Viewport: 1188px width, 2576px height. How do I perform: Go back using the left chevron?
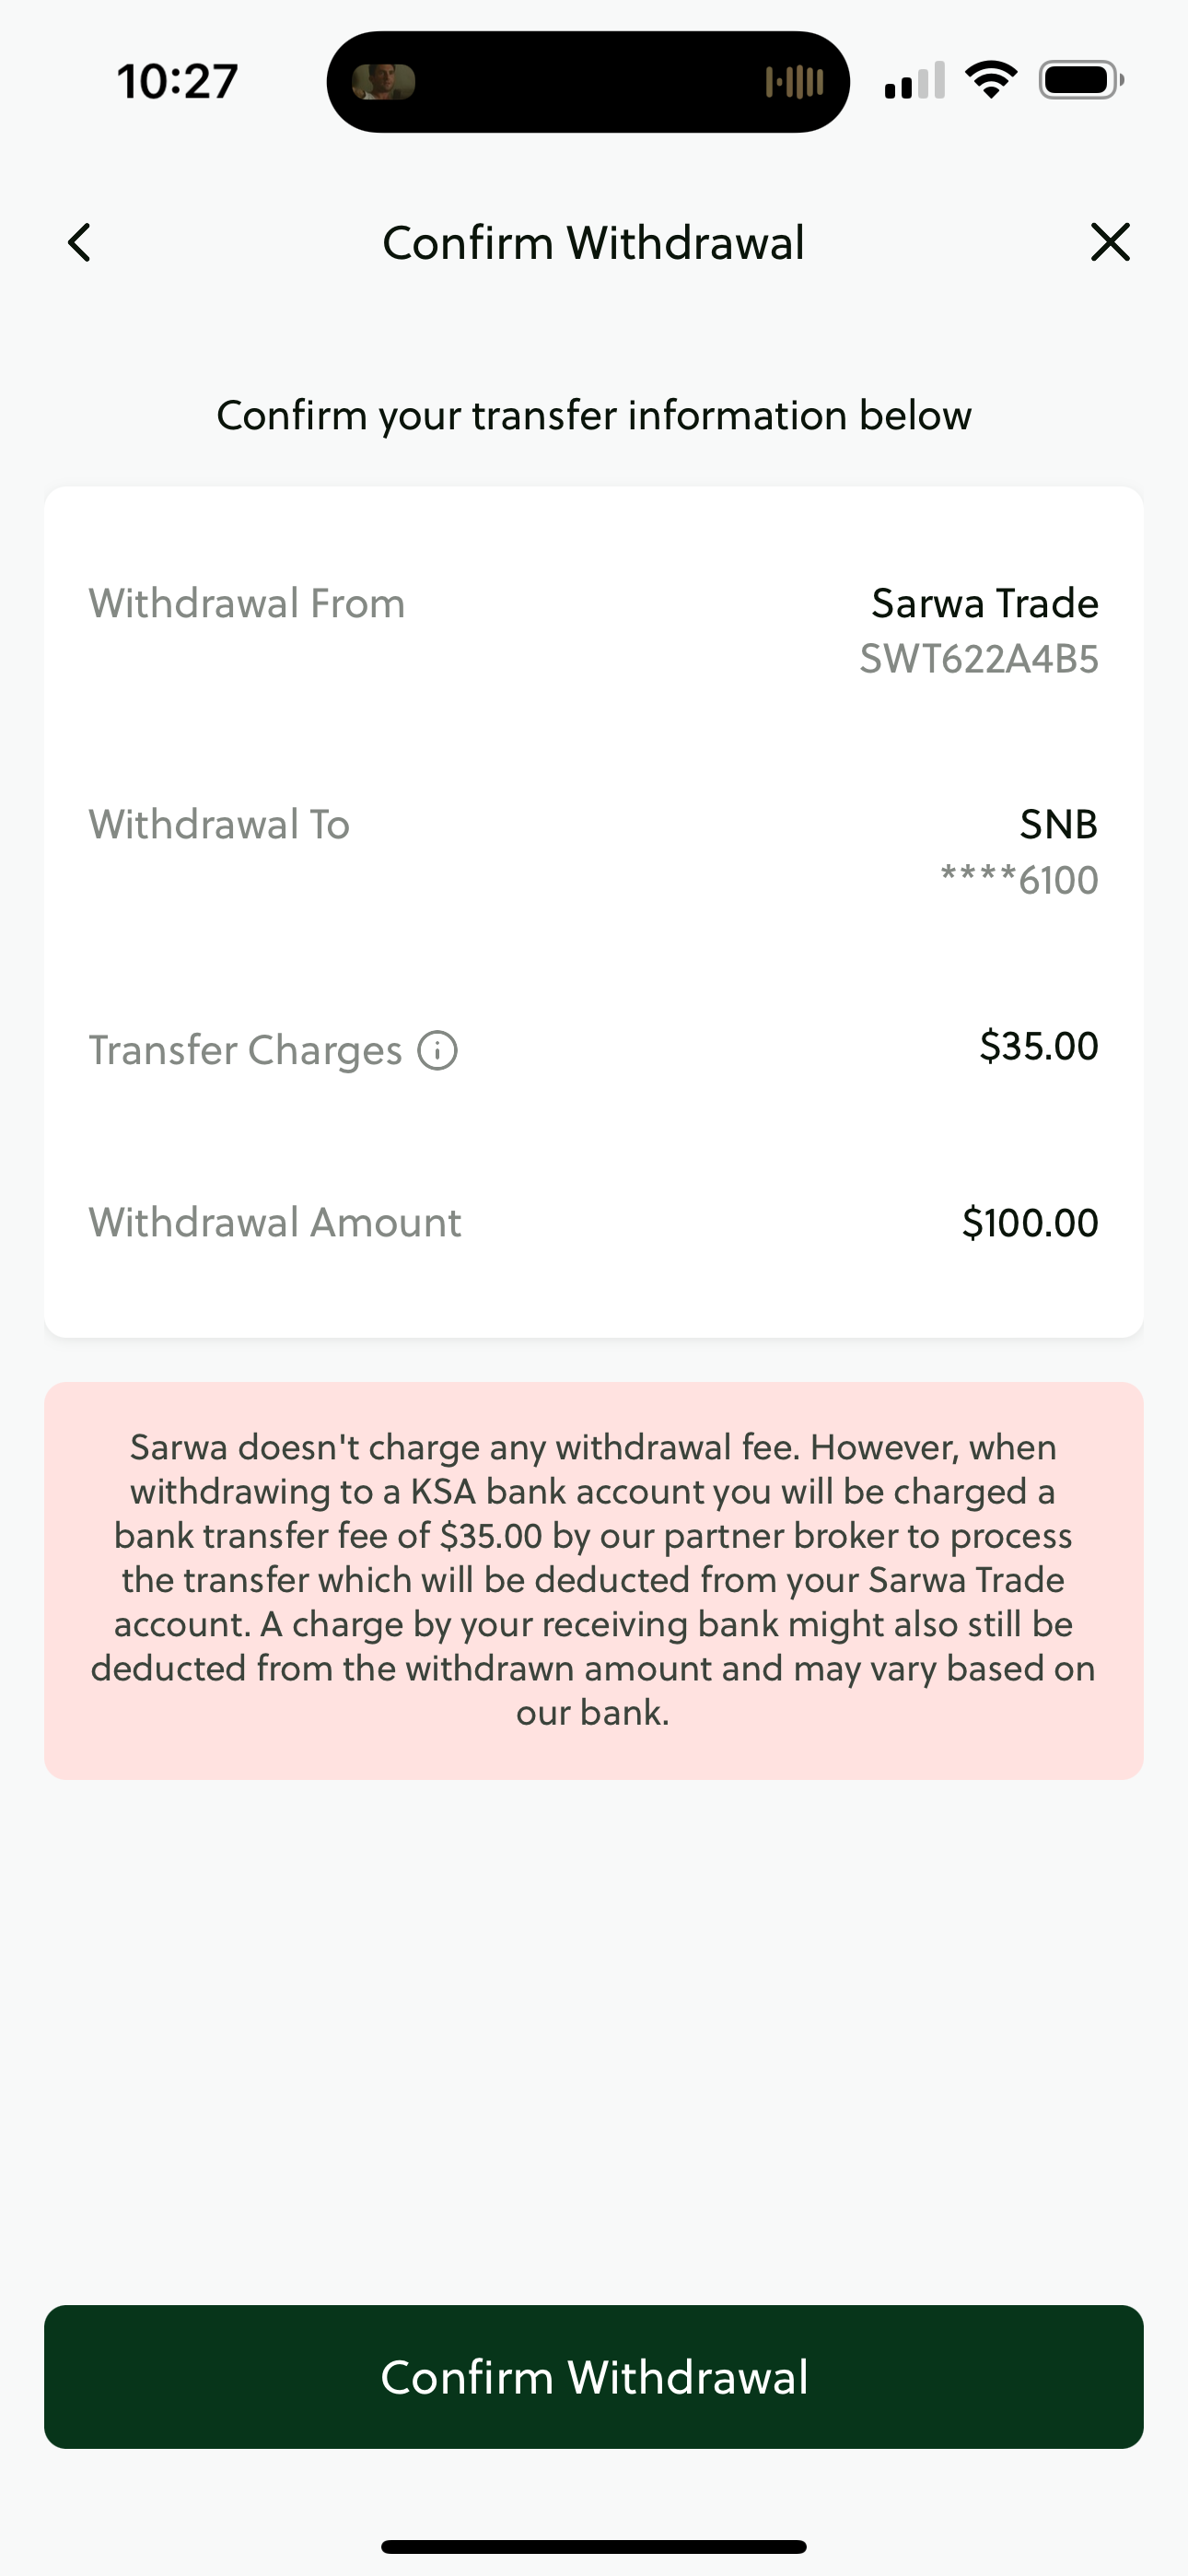pos(80,243)
